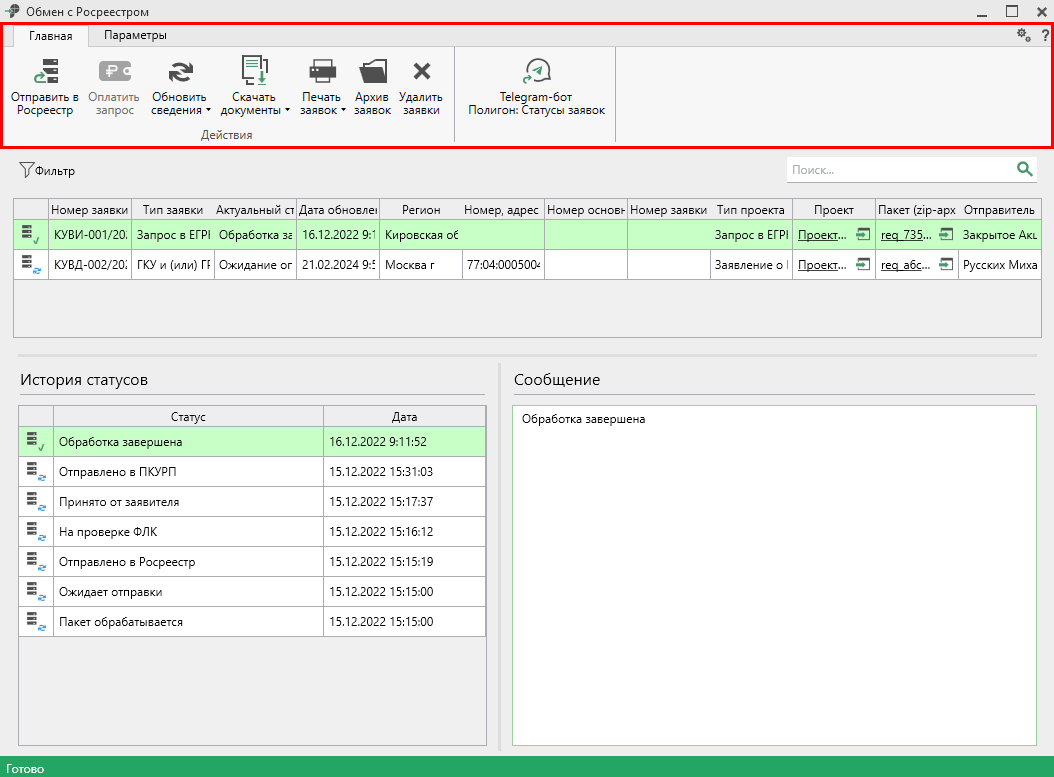The width and height of the screenshot is (1054, 777).
Task: Expand the Скачать документы dropdown arrow
Action: coord(287,111)
